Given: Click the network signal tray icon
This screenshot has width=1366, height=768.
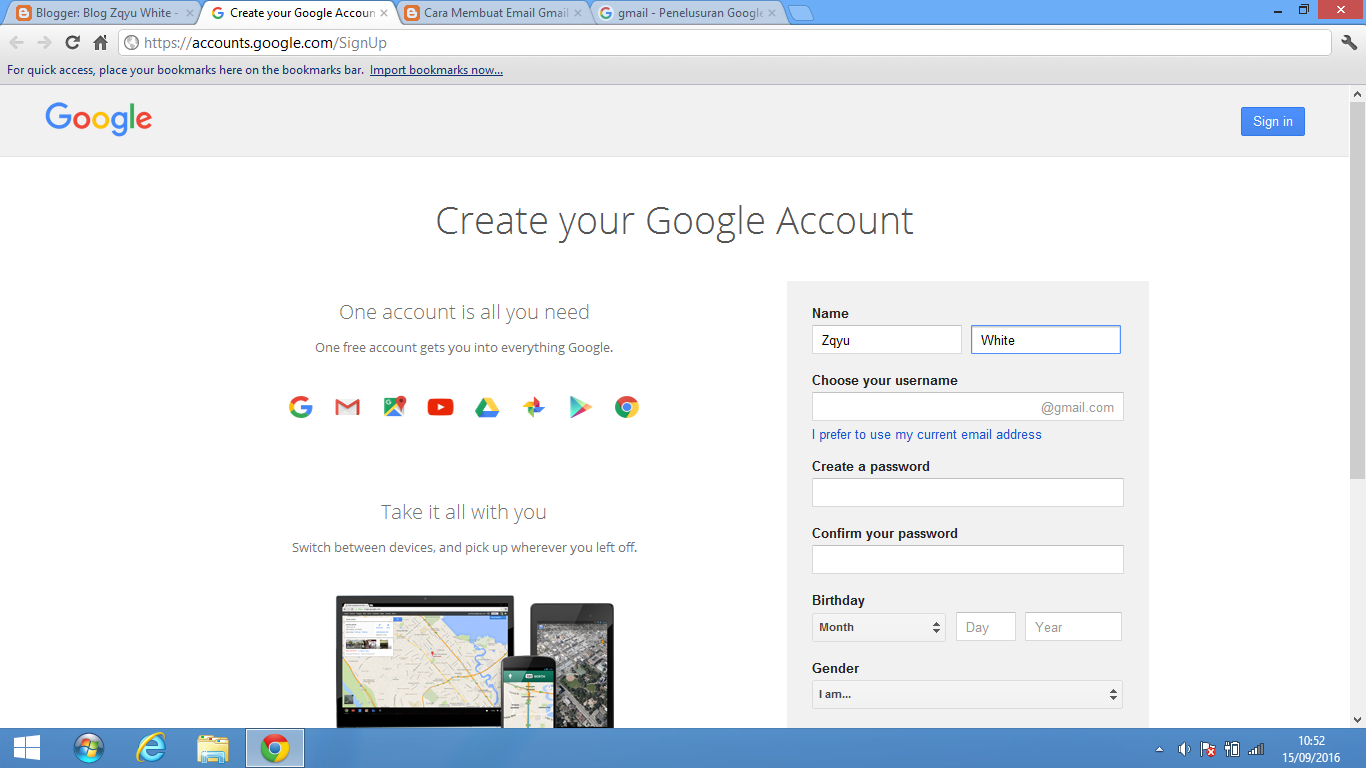Looking at the screenshot, I should [1256, 749].
